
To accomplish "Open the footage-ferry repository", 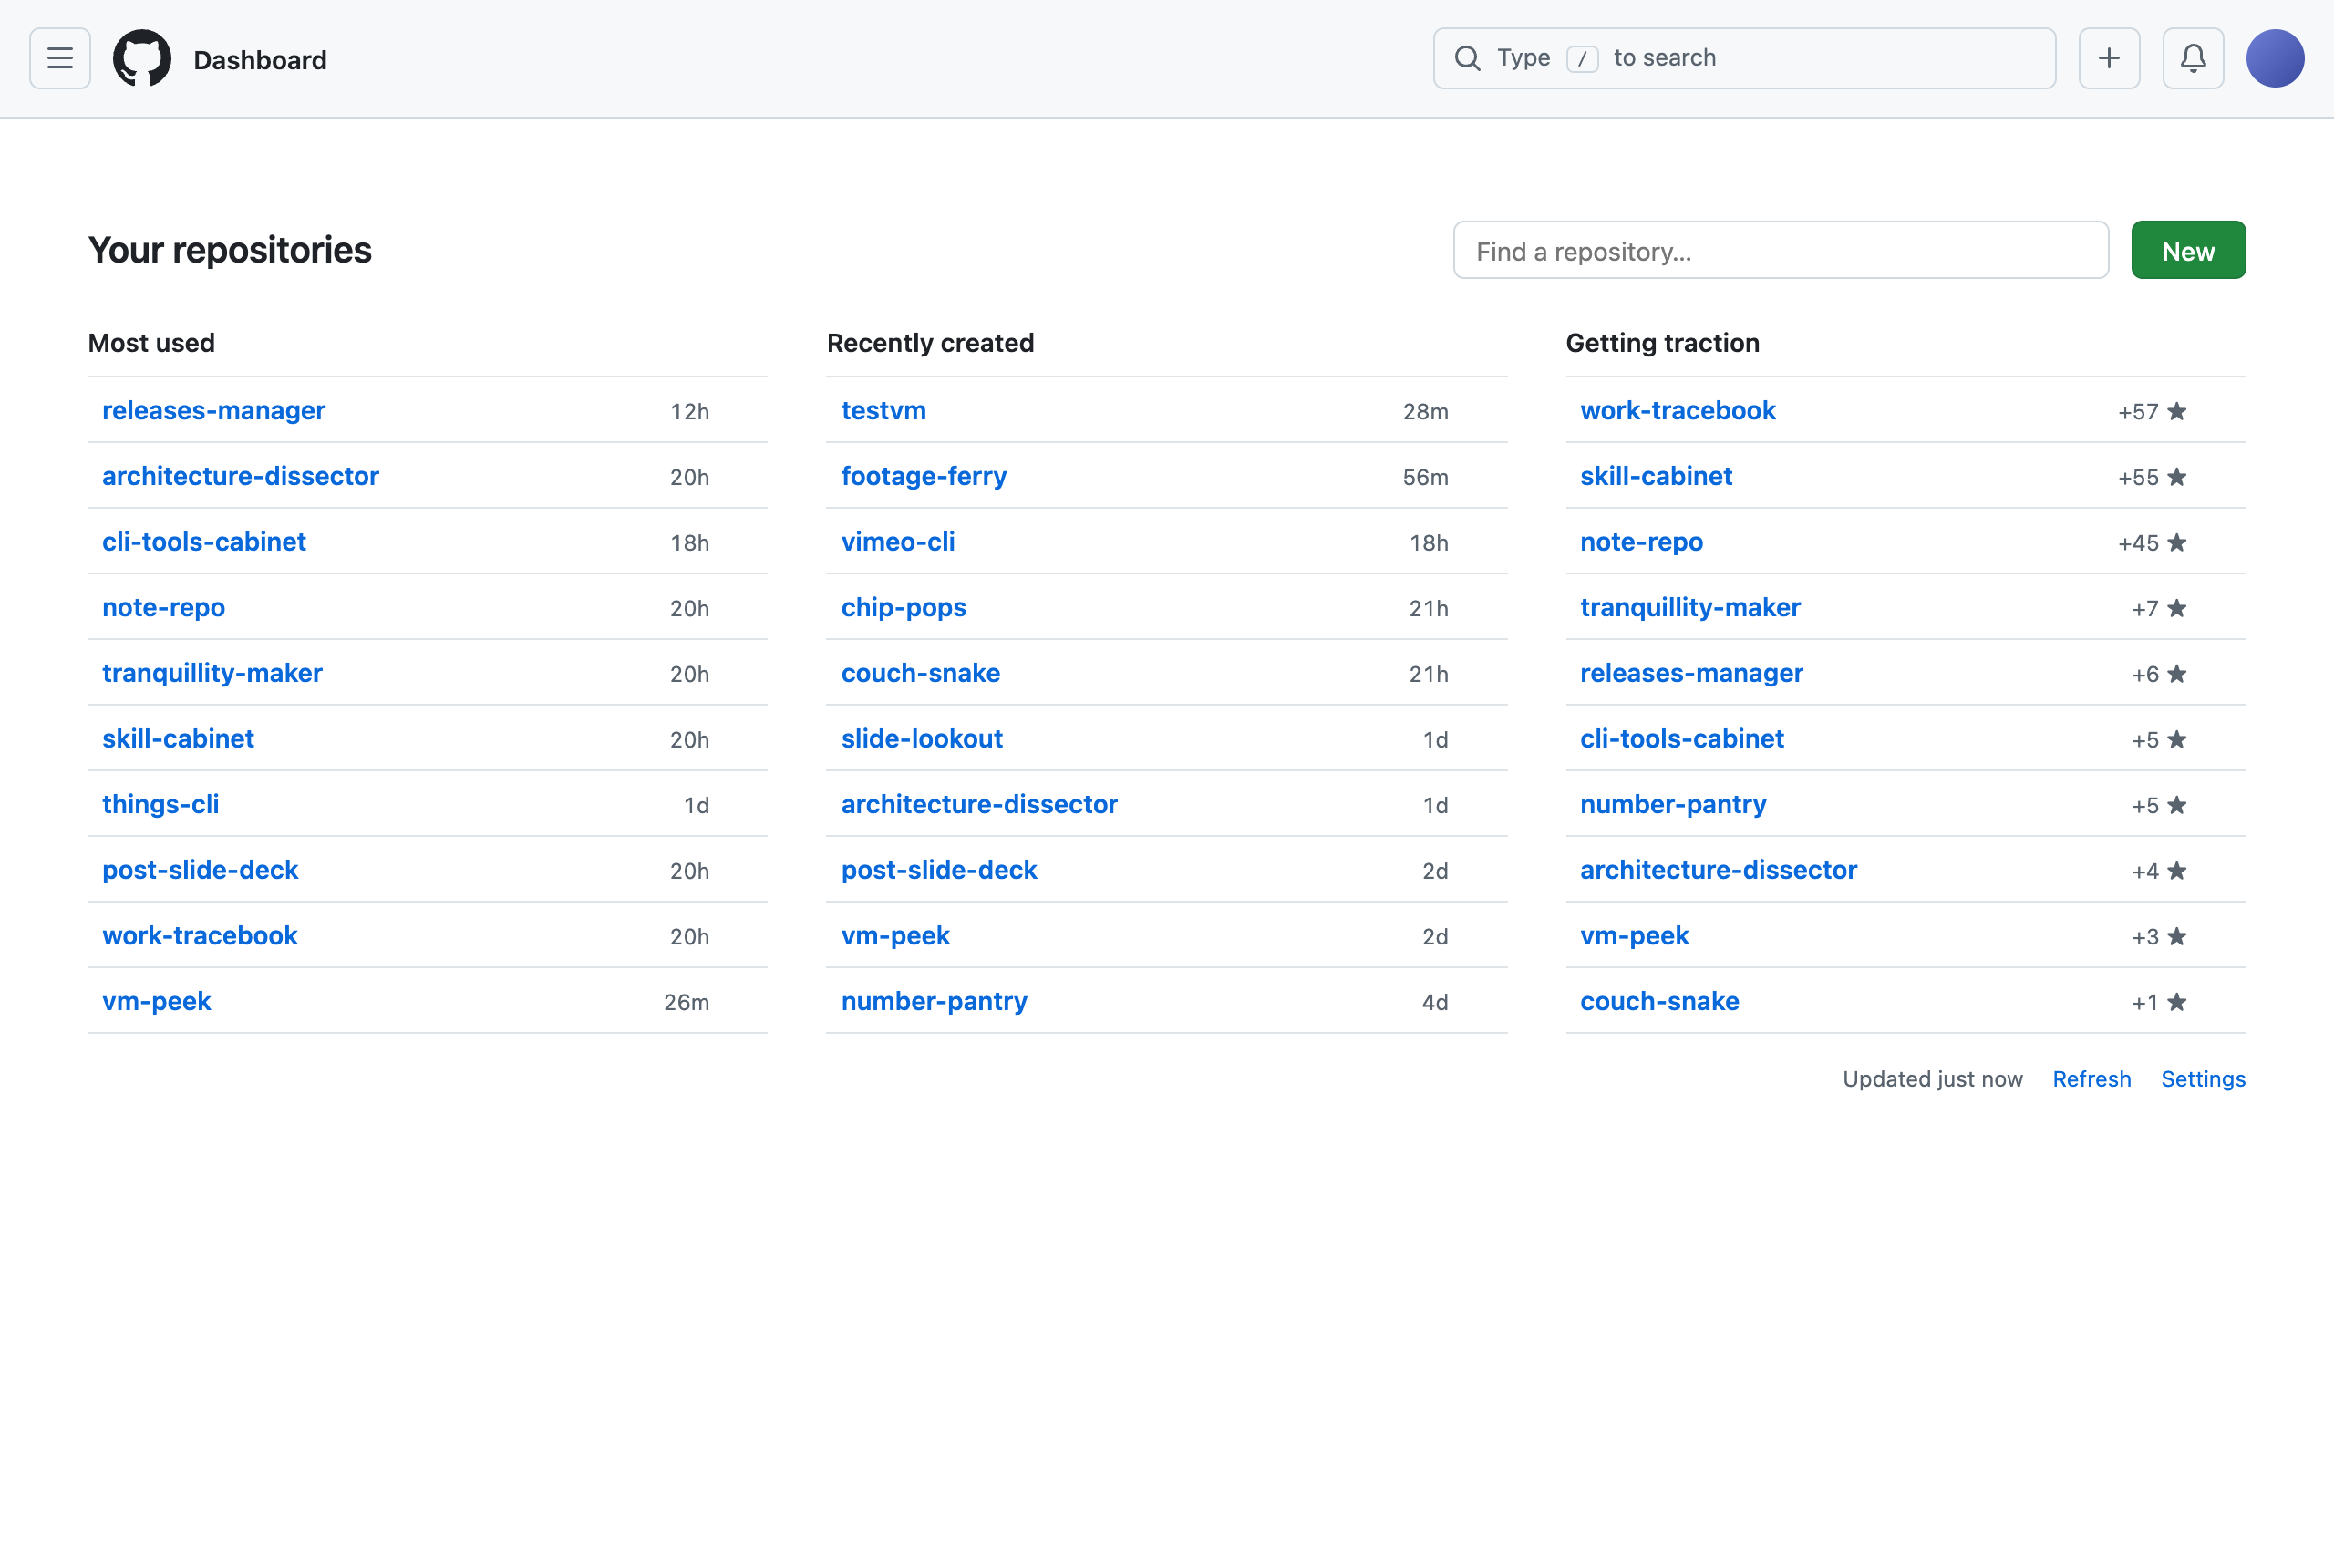I will (923, 476).
